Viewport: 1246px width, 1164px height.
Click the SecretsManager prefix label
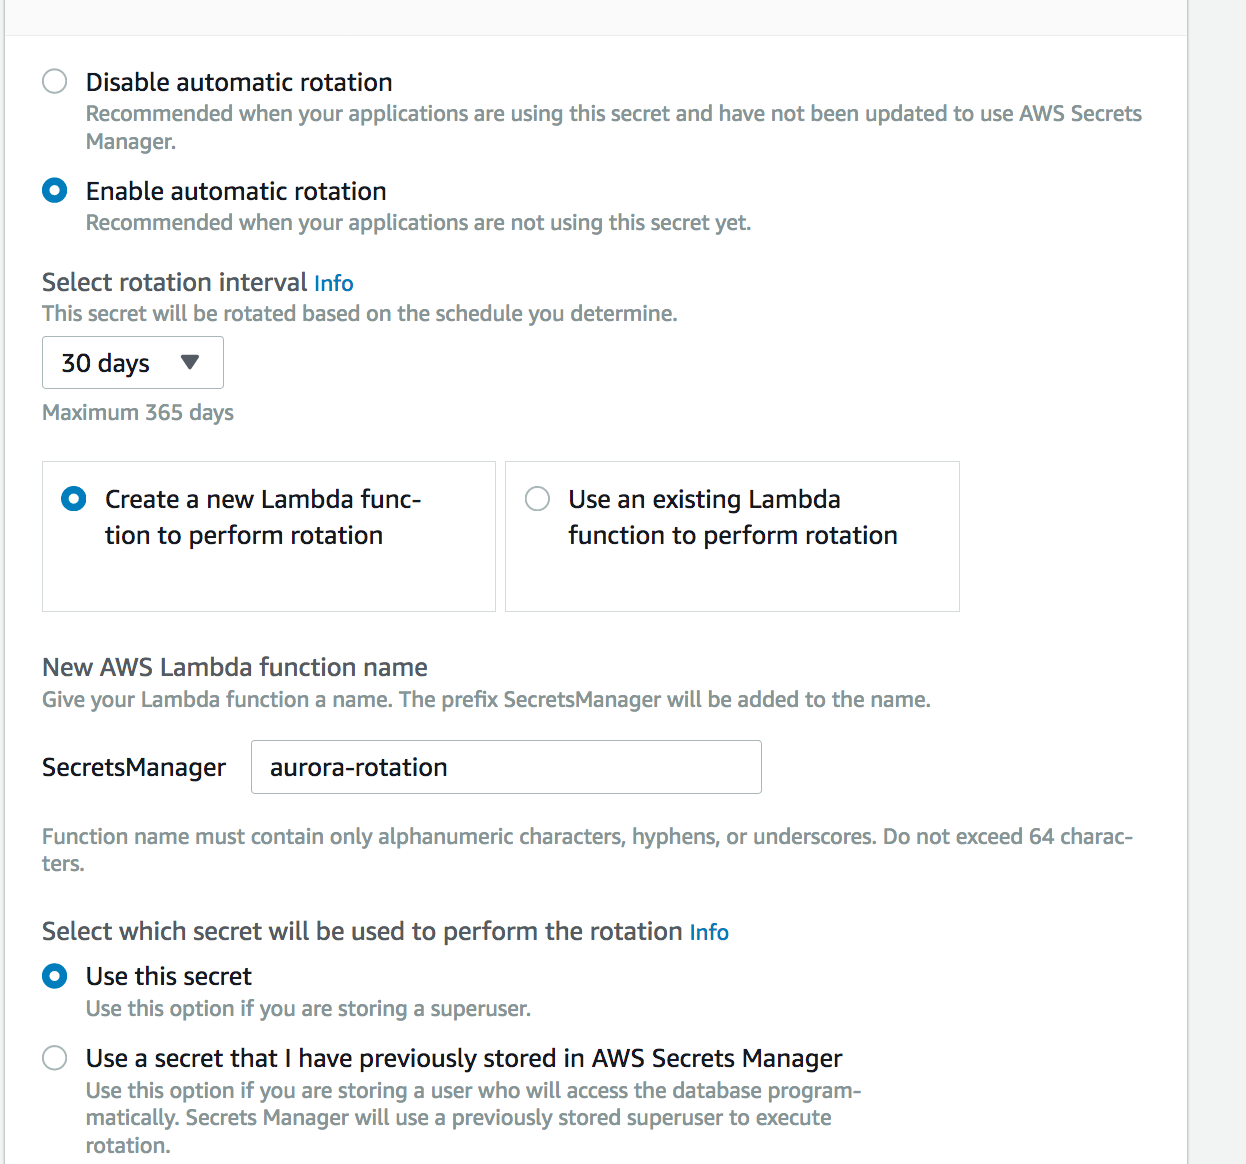pos(134,767)
